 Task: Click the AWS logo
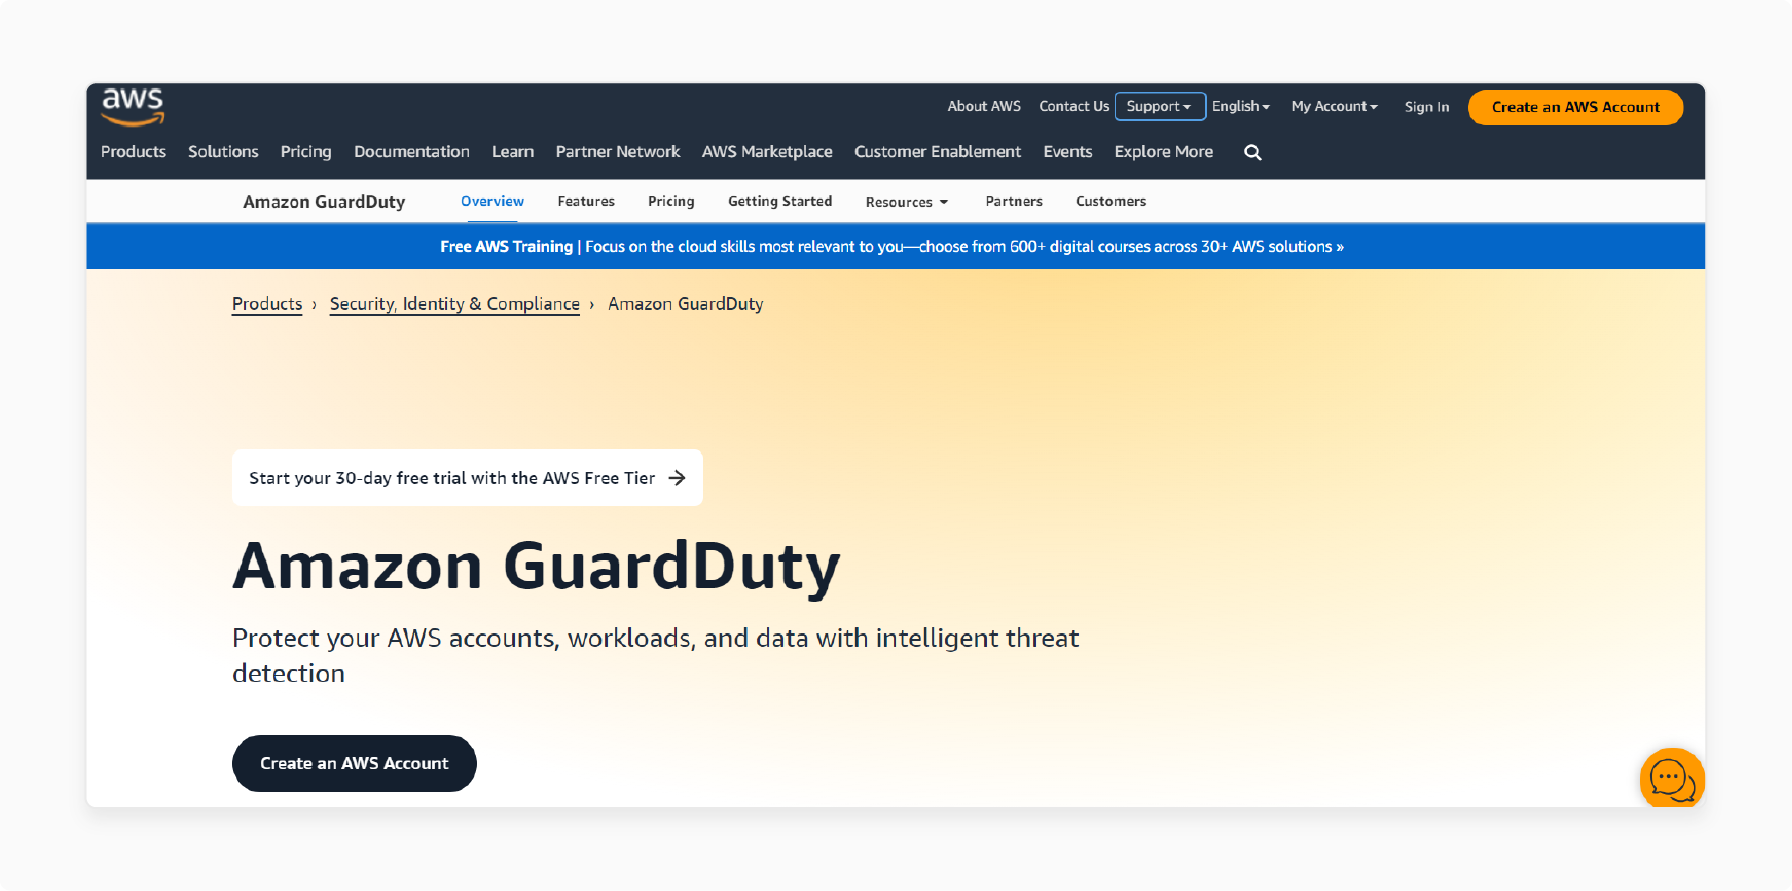click(133, 107)
